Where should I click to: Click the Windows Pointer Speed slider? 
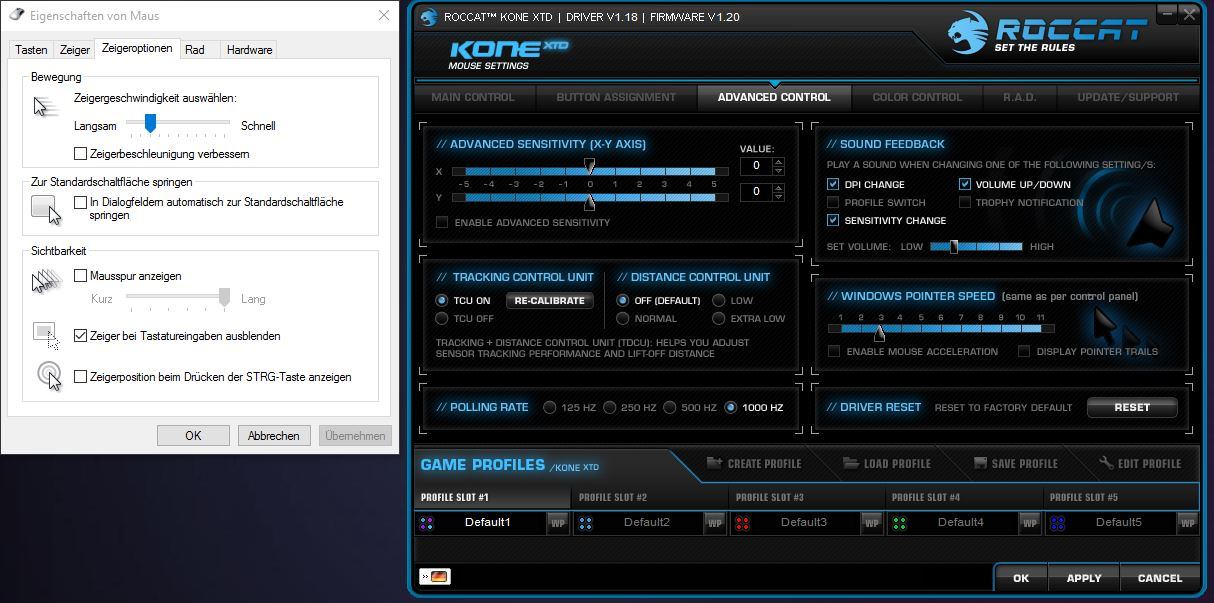(x=942, y=328)
